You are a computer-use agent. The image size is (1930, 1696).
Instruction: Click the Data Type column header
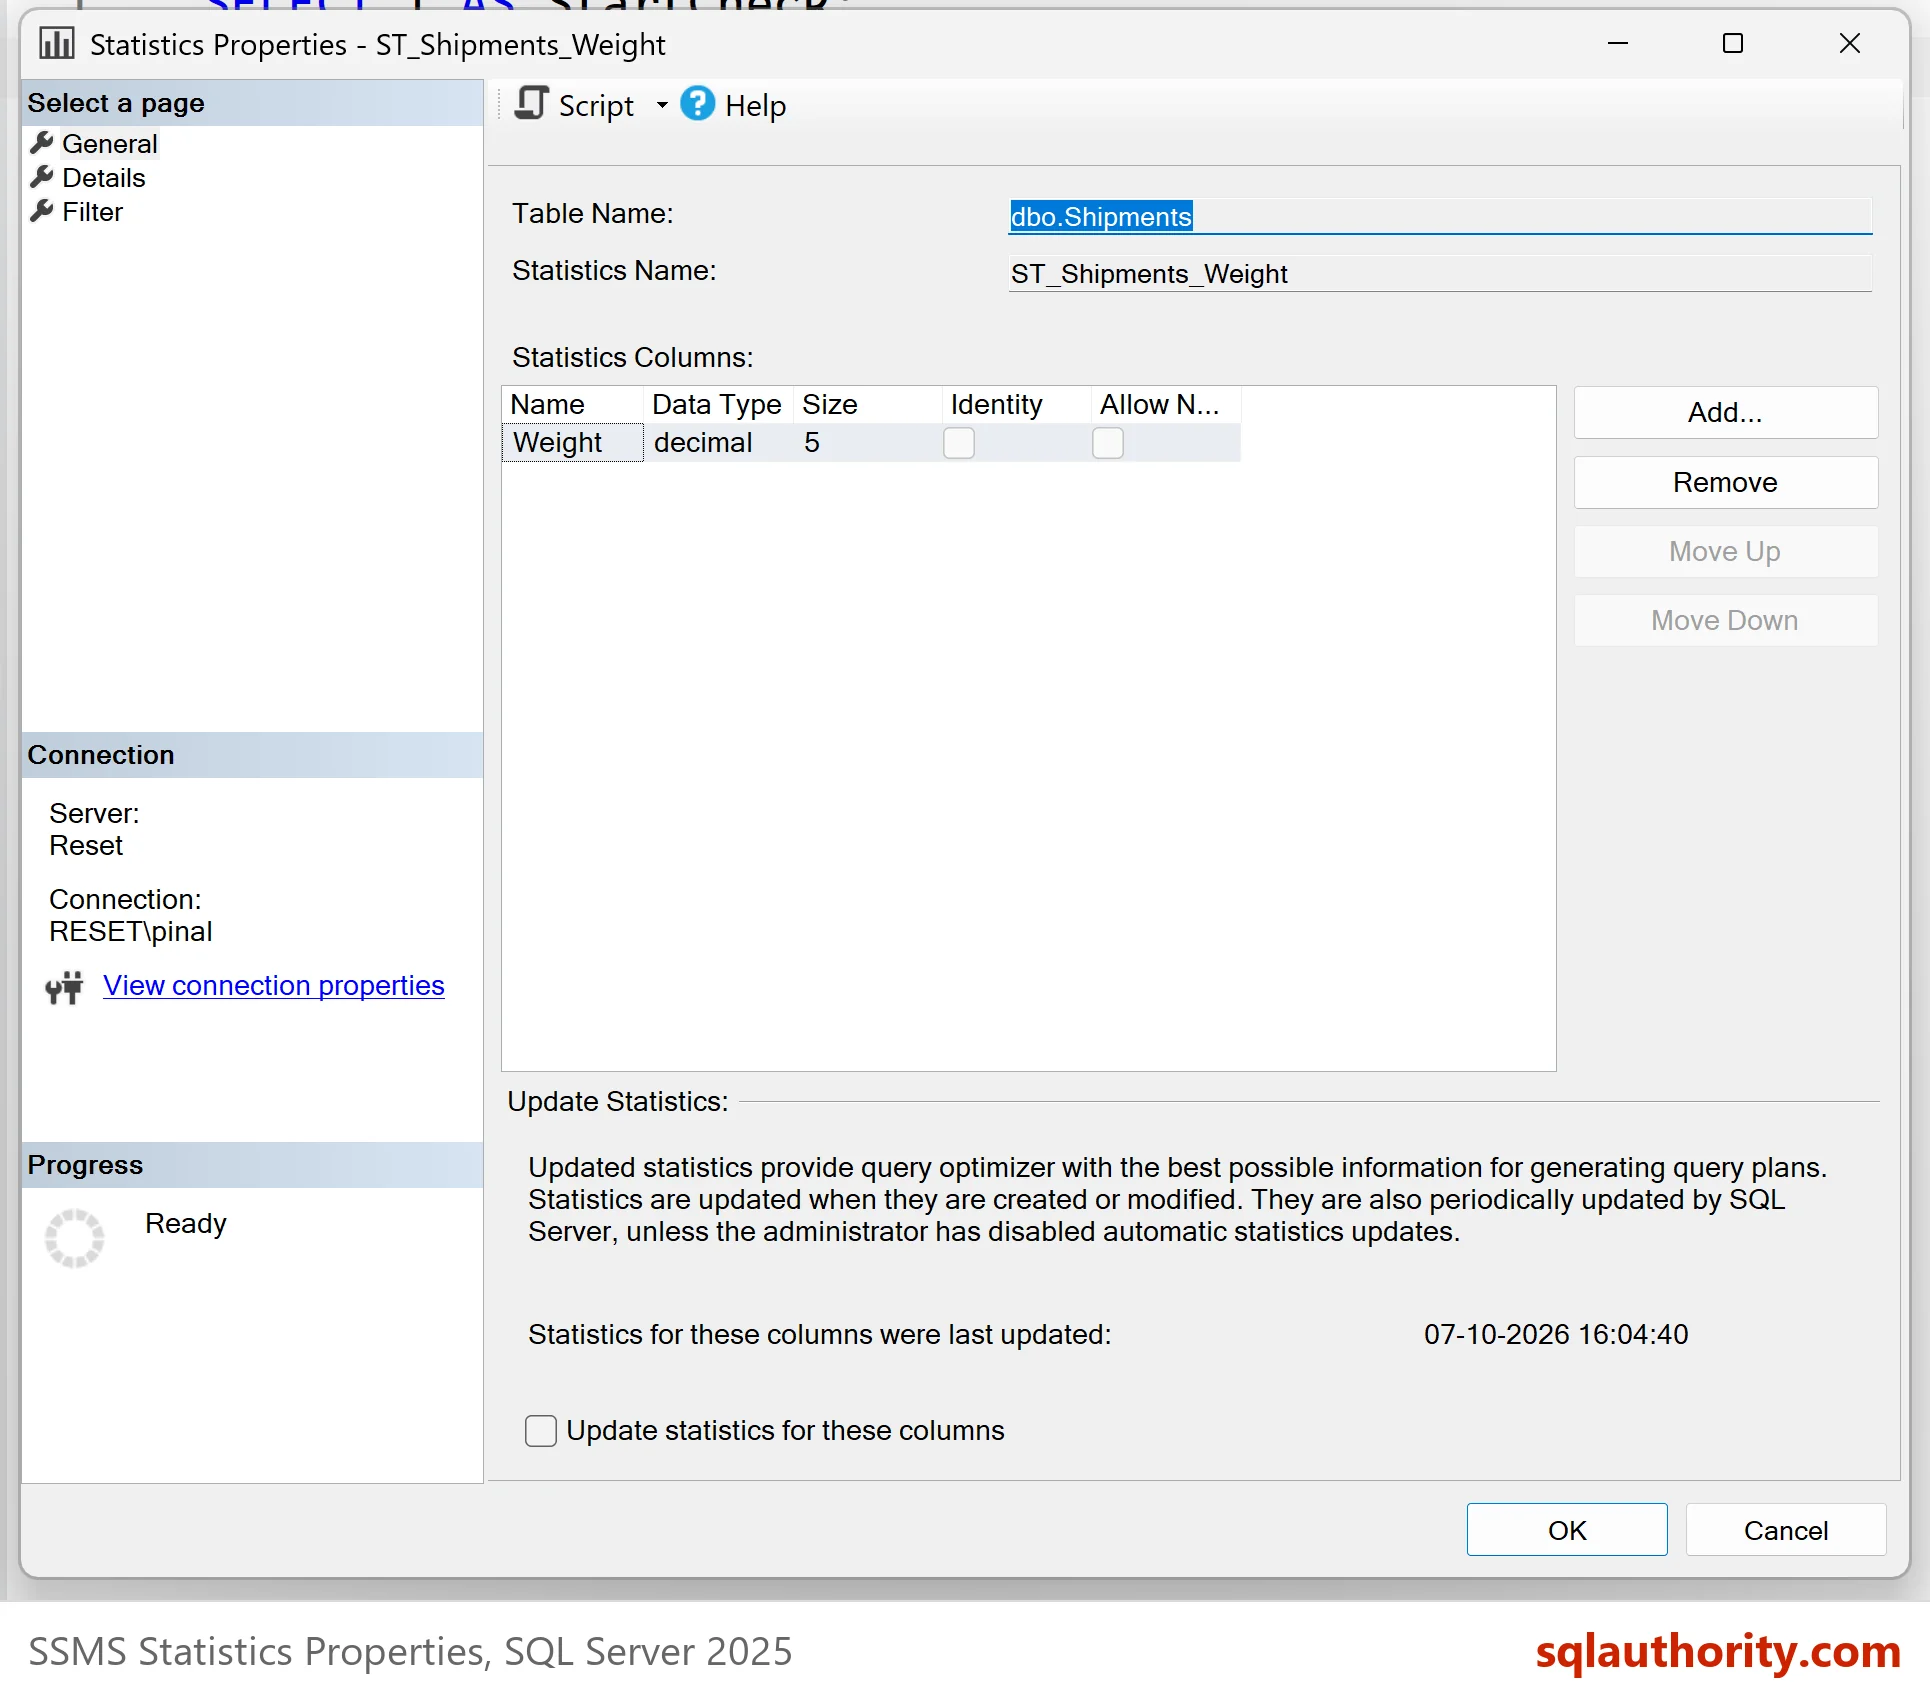click(719, 405)
